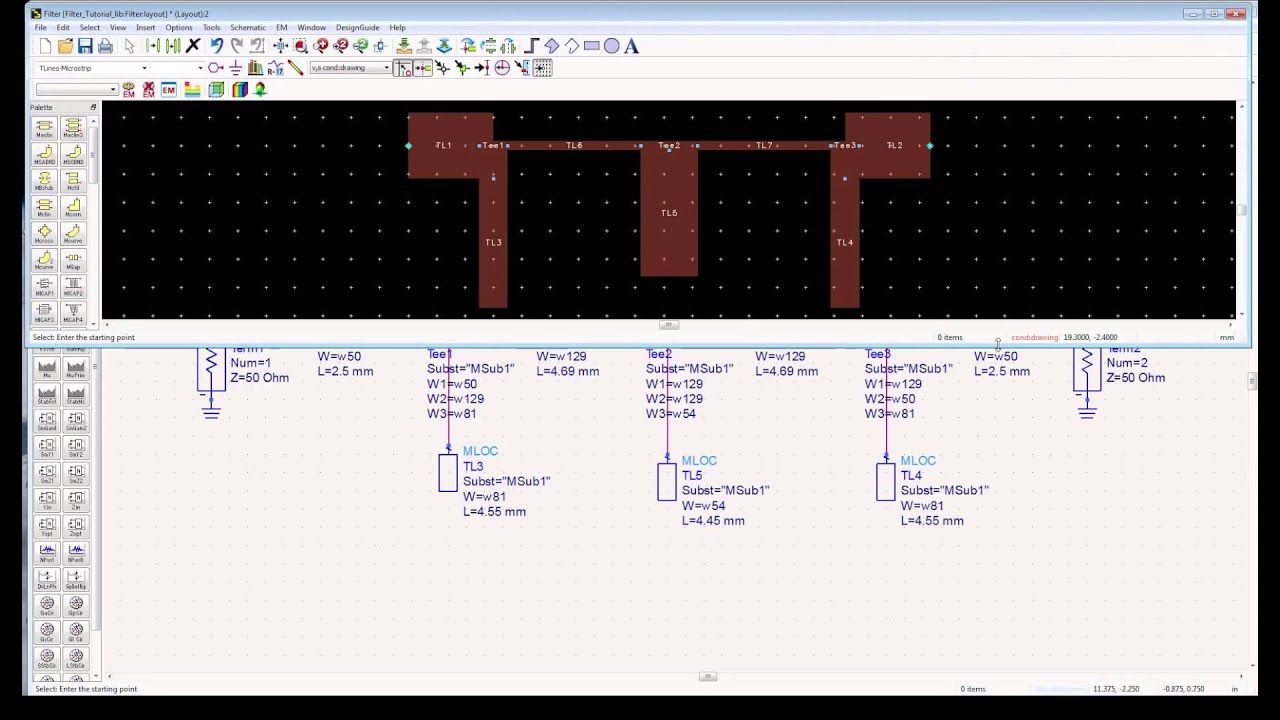Click the "Z=50 Ohm" text of Term2
Viewport: 1280px width, 720px height.
point(1135,378)
